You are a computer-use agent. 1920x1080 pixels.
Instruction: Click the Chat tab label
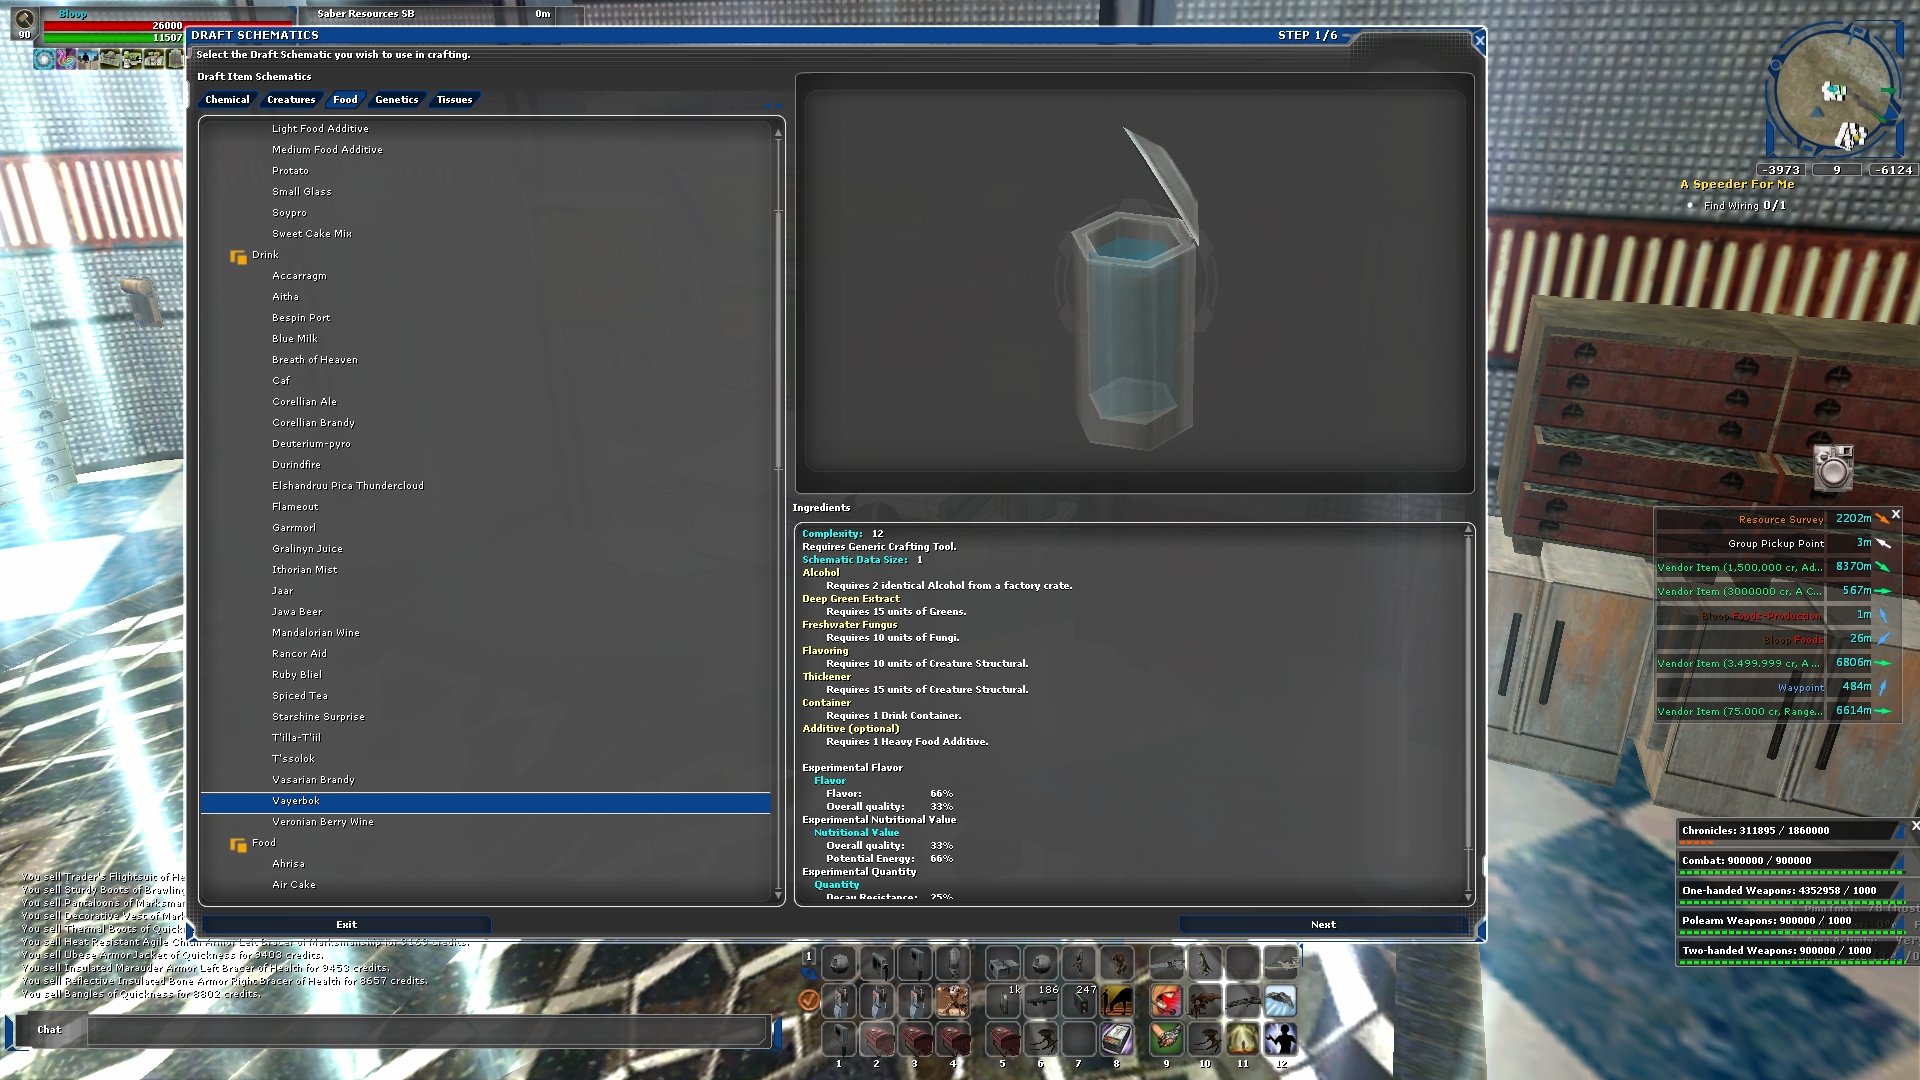coord(49,1029)
